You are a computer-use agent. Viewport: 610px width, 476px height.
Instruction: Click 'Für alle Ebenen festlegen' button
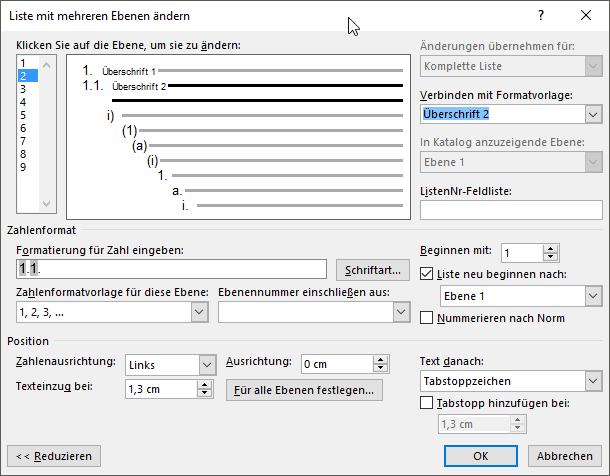(x=304, y=390)
